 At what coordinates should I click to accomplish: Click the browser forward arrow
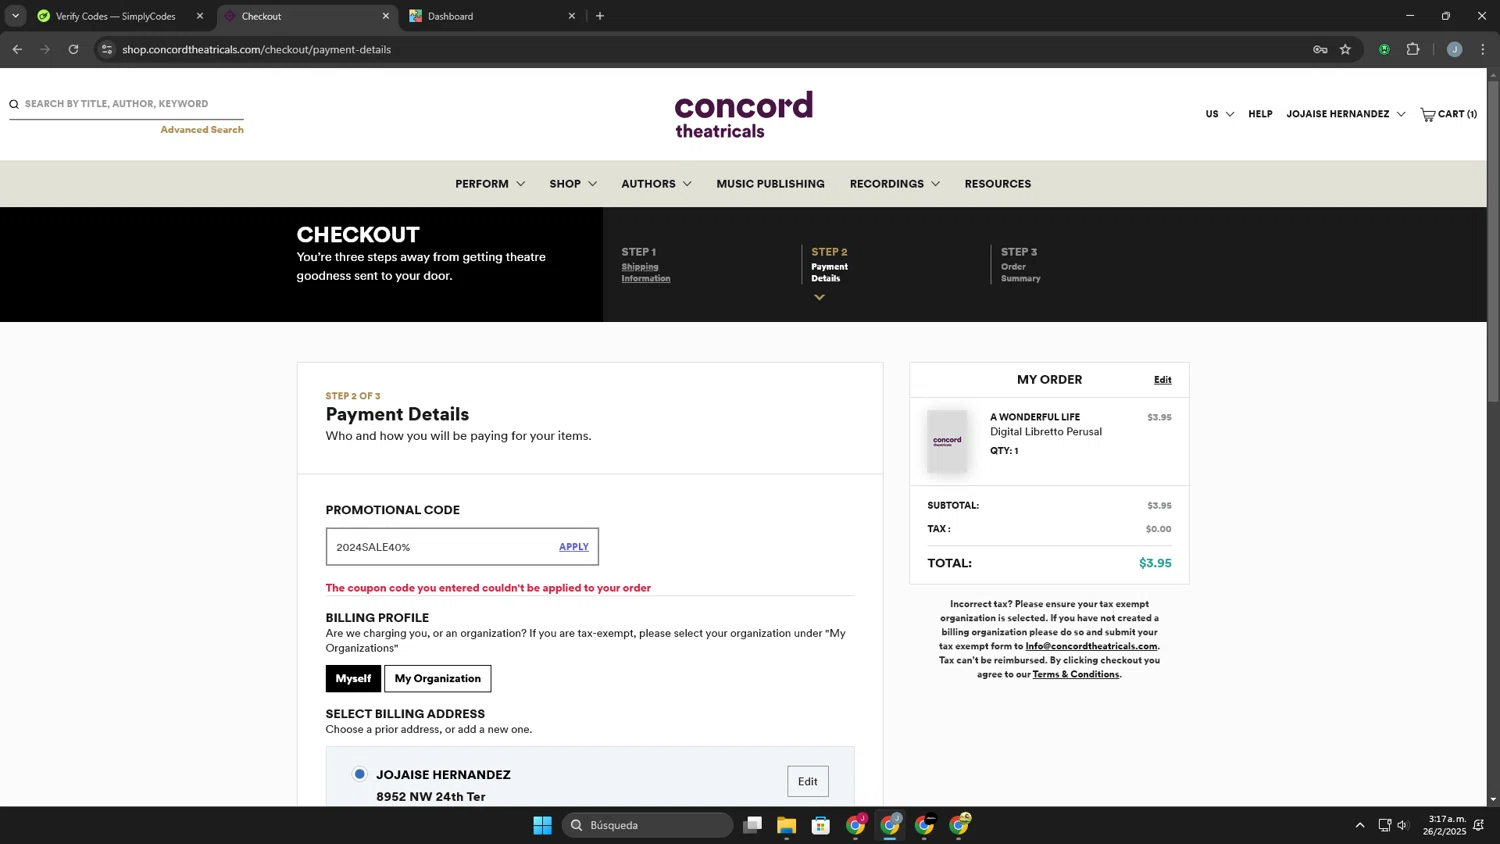[x=45, y=49]
